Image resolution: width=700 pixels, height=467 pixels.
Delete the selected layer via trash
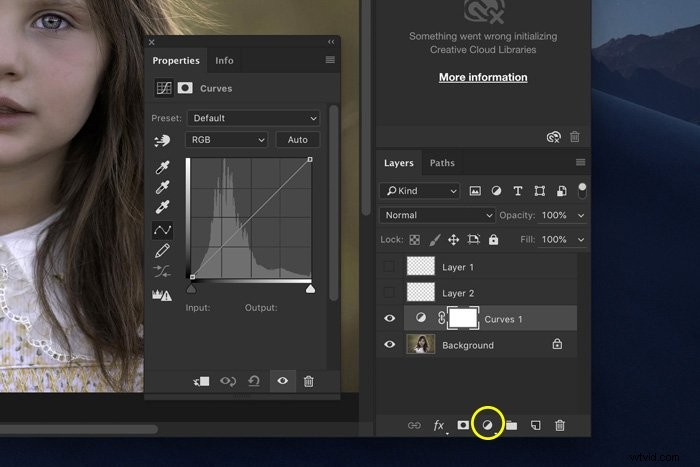pyautogui.click(x=560, y=425)
